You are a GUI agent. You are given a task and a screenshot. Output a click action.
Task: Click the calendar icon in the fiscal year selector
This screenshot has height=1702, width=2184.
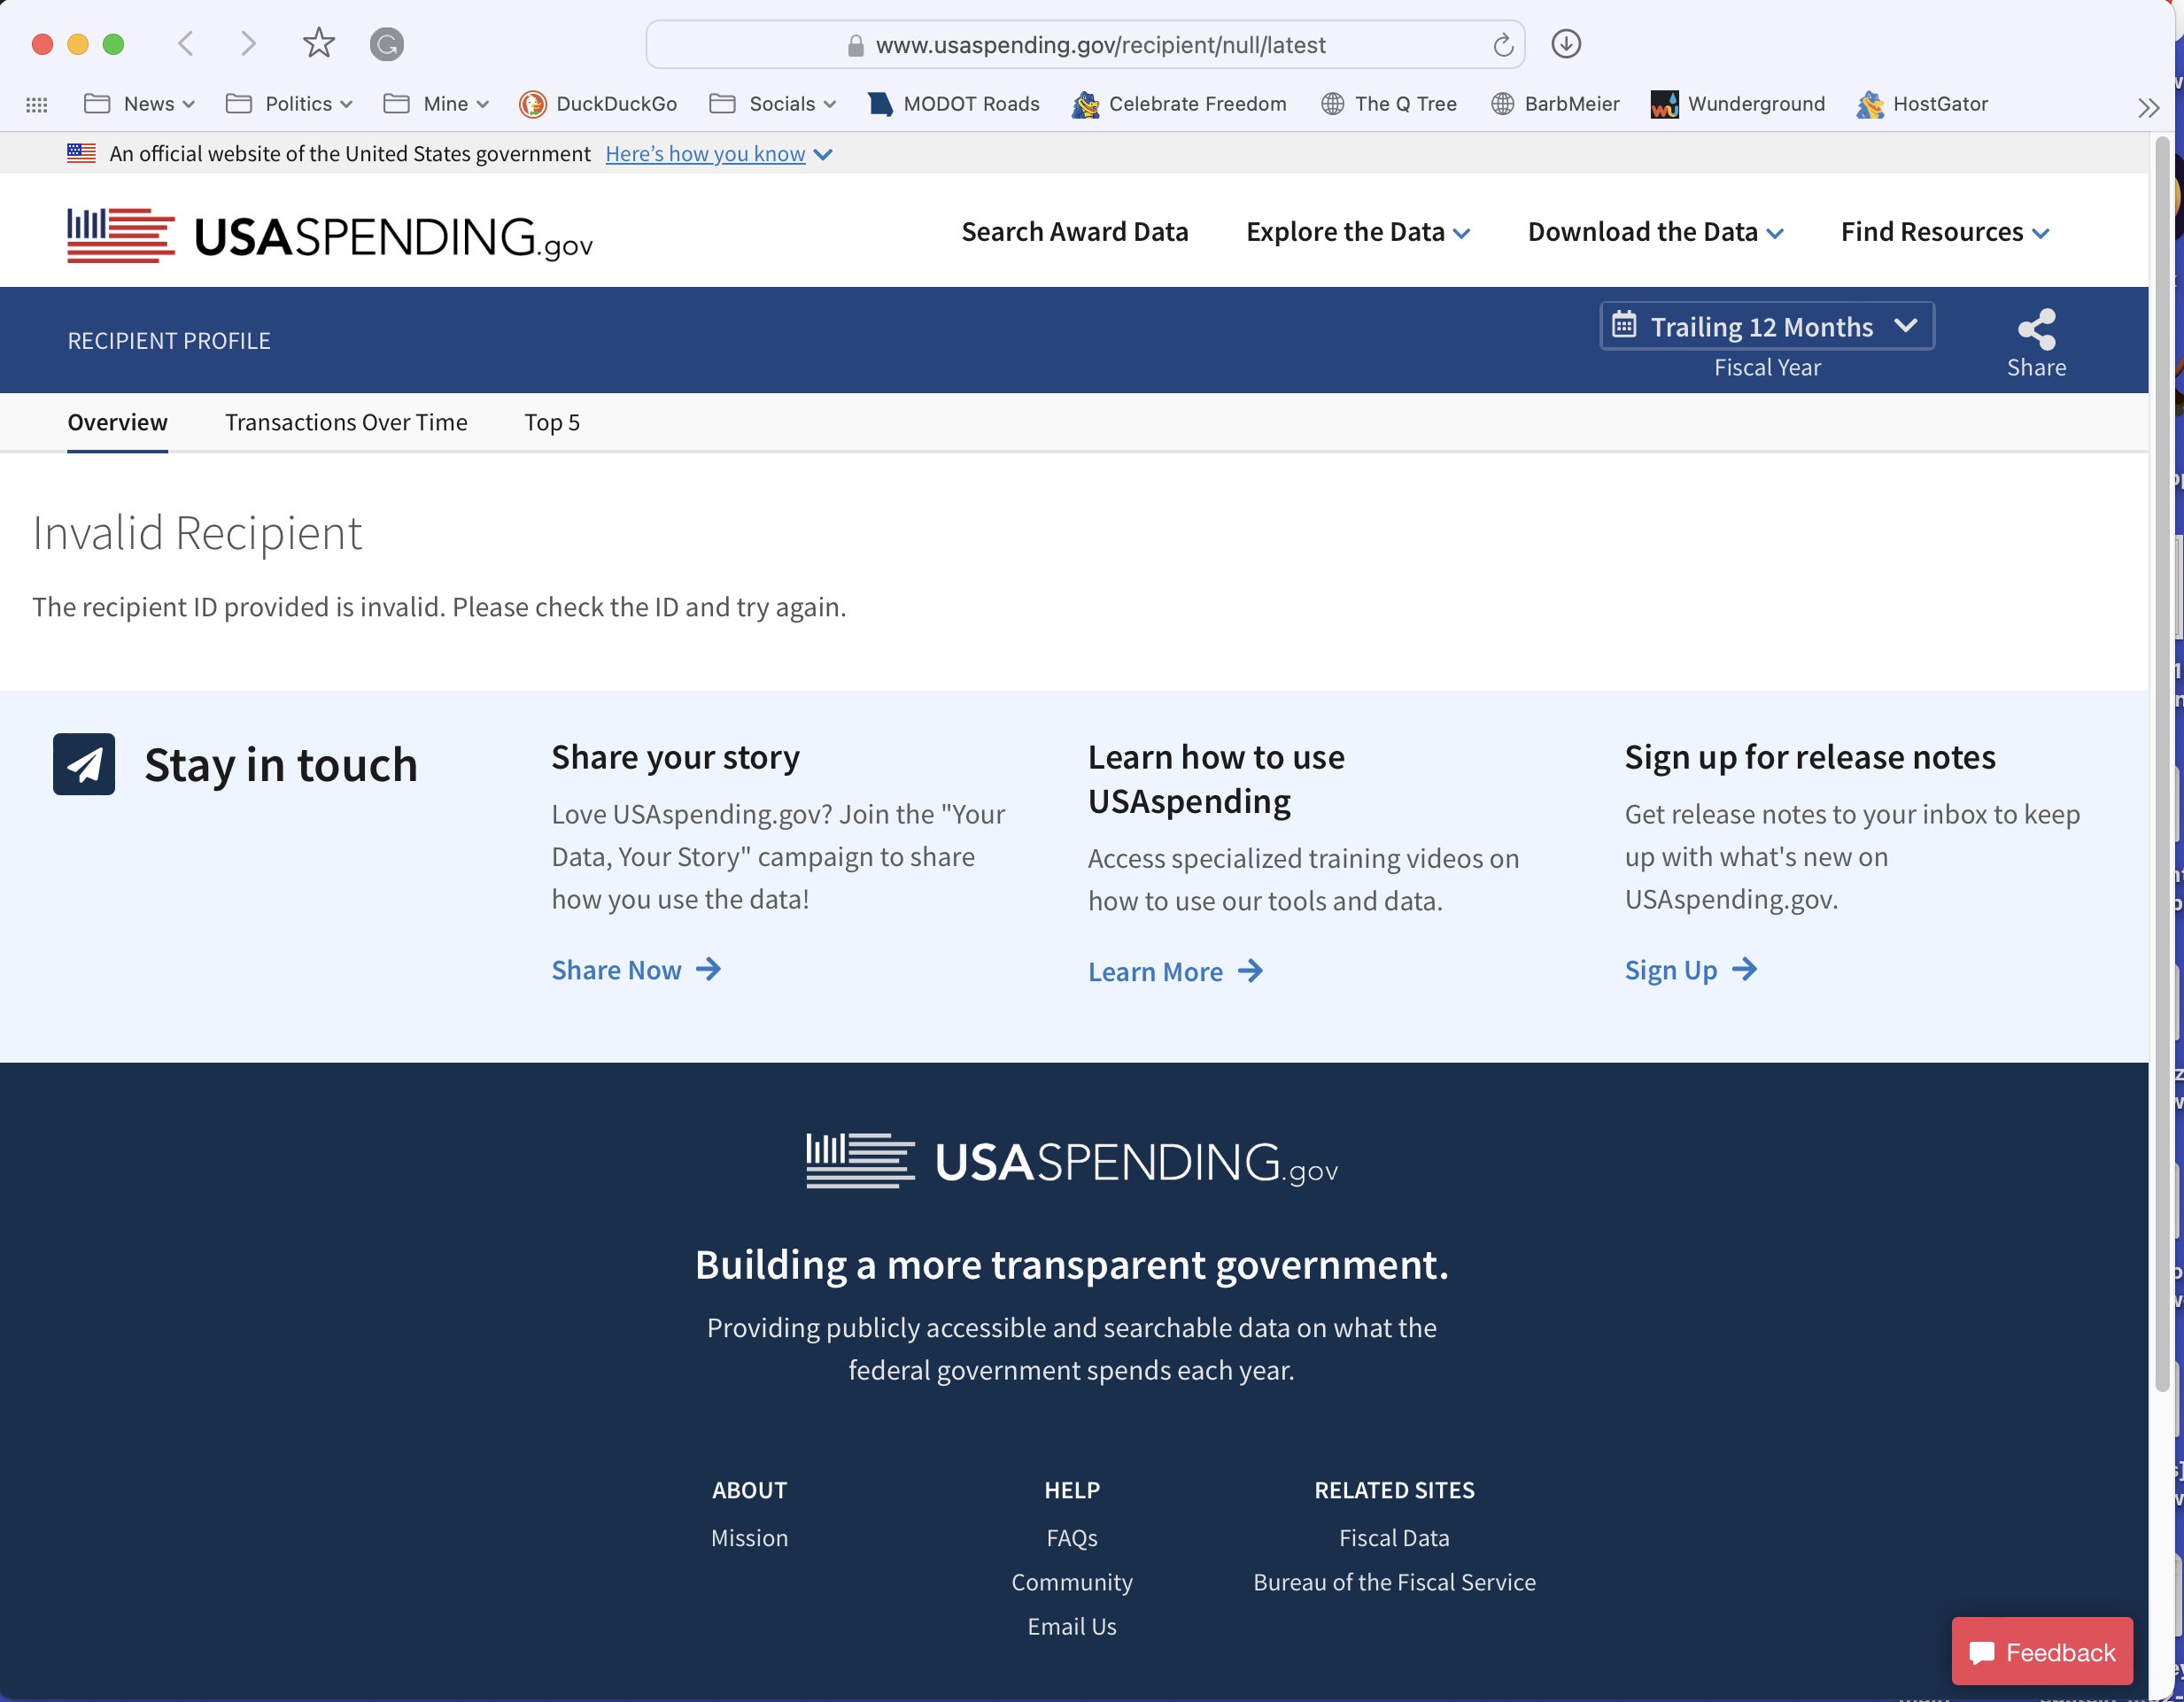point(1624,325)
